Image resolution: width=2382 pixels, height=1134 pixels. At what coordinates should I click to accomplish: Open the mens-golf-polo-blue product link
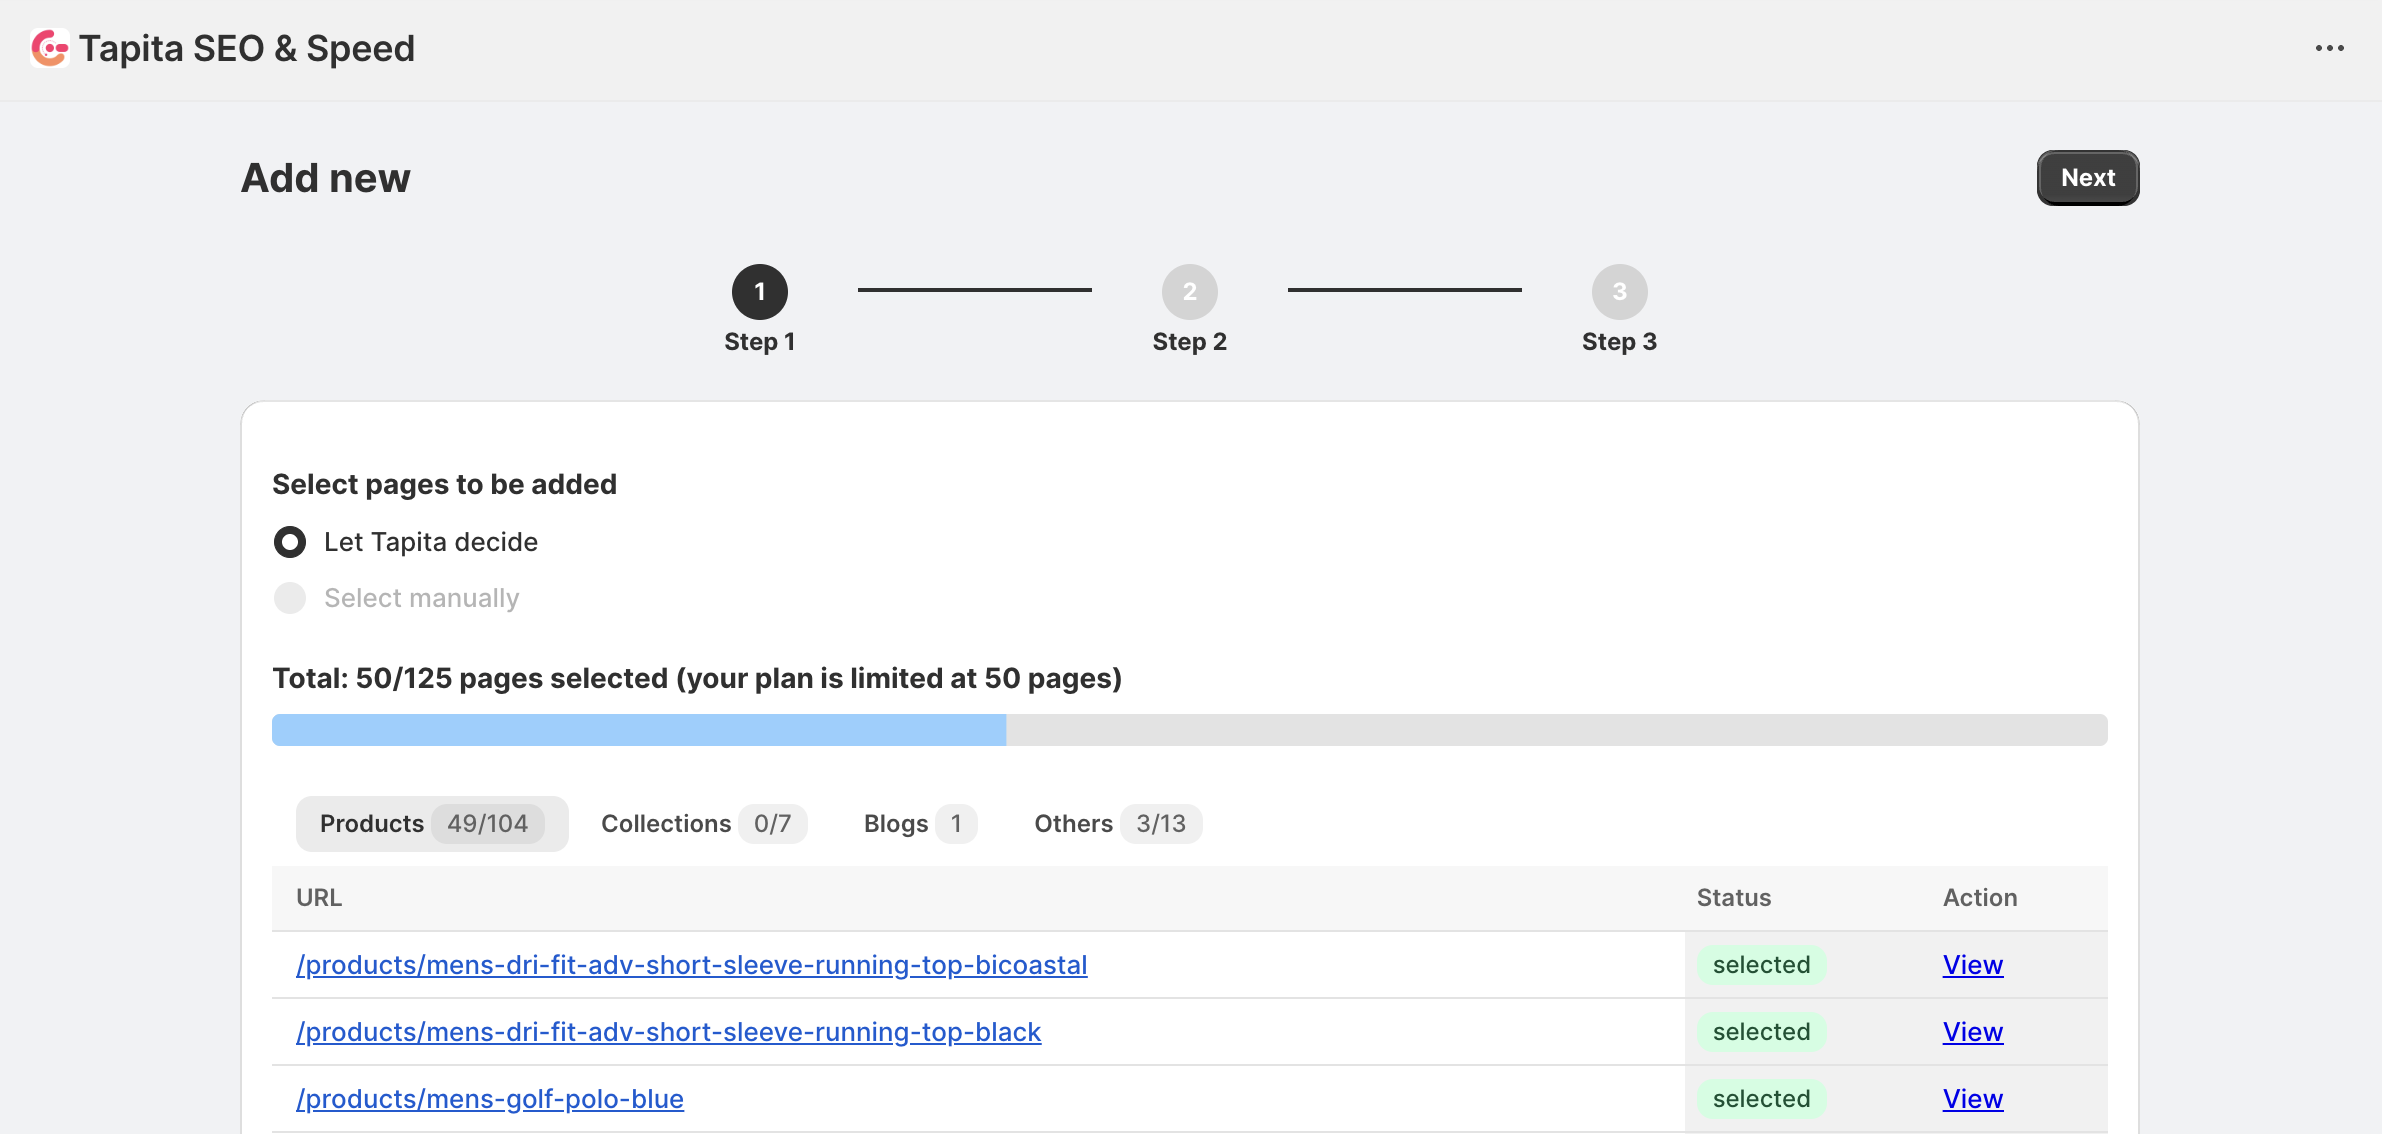click(x=489, y=1099)
